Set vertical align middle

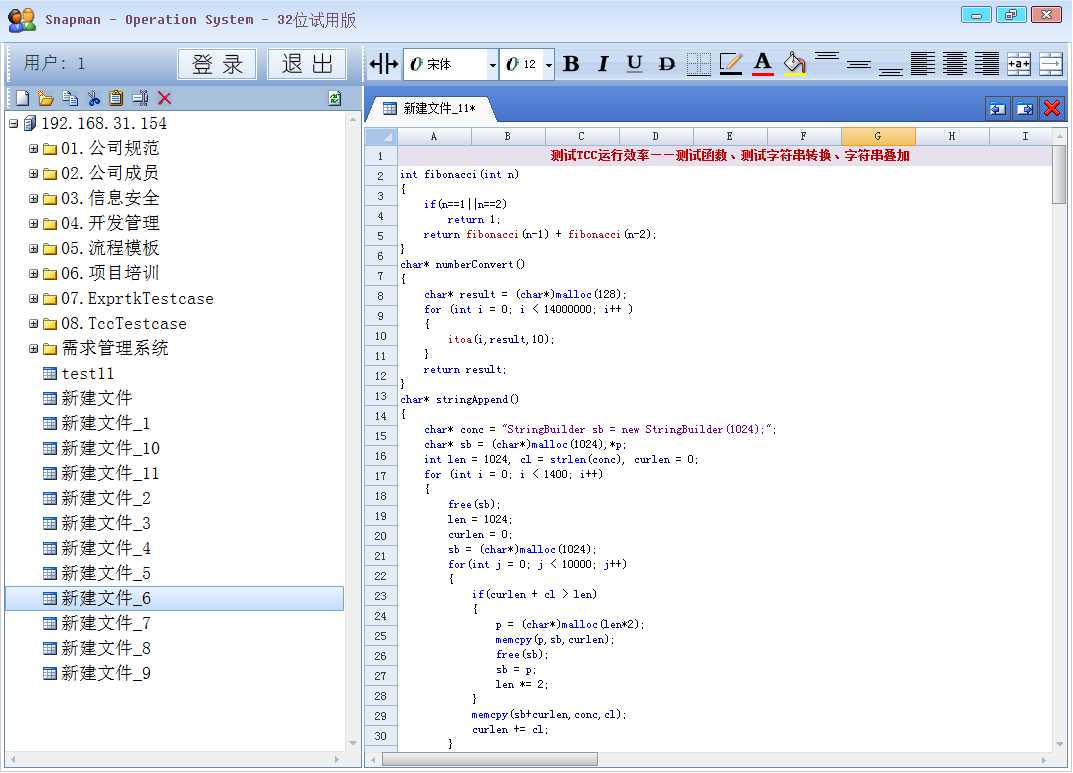tap(858, 64)
